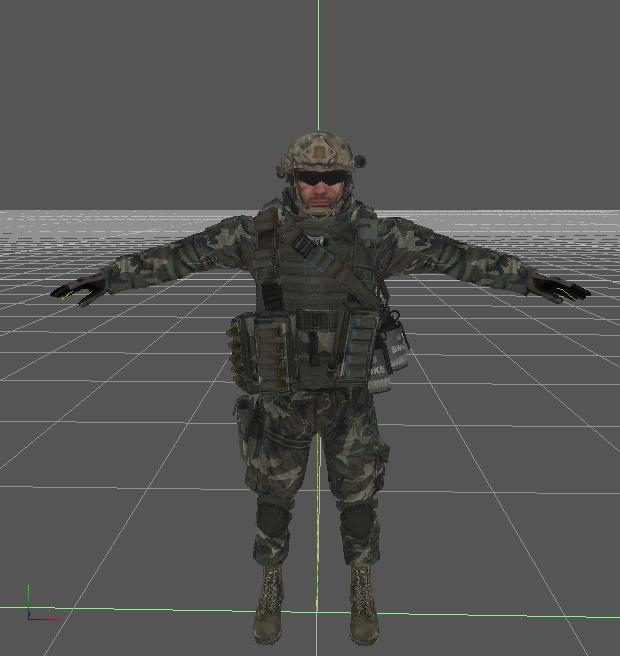Select the soldier model's camouflage helmet
This screenshot has width=620, height=656.
point(319,154)
